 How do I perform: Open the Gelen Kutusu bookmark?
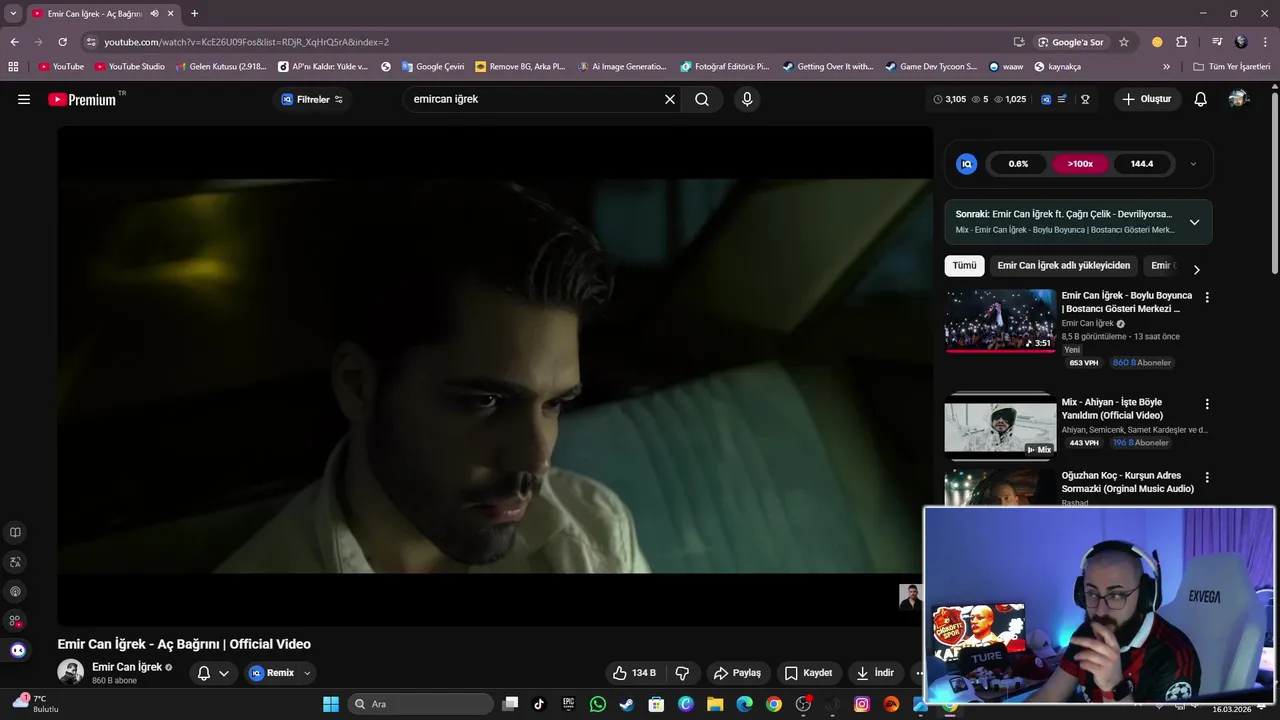(221, 67)
